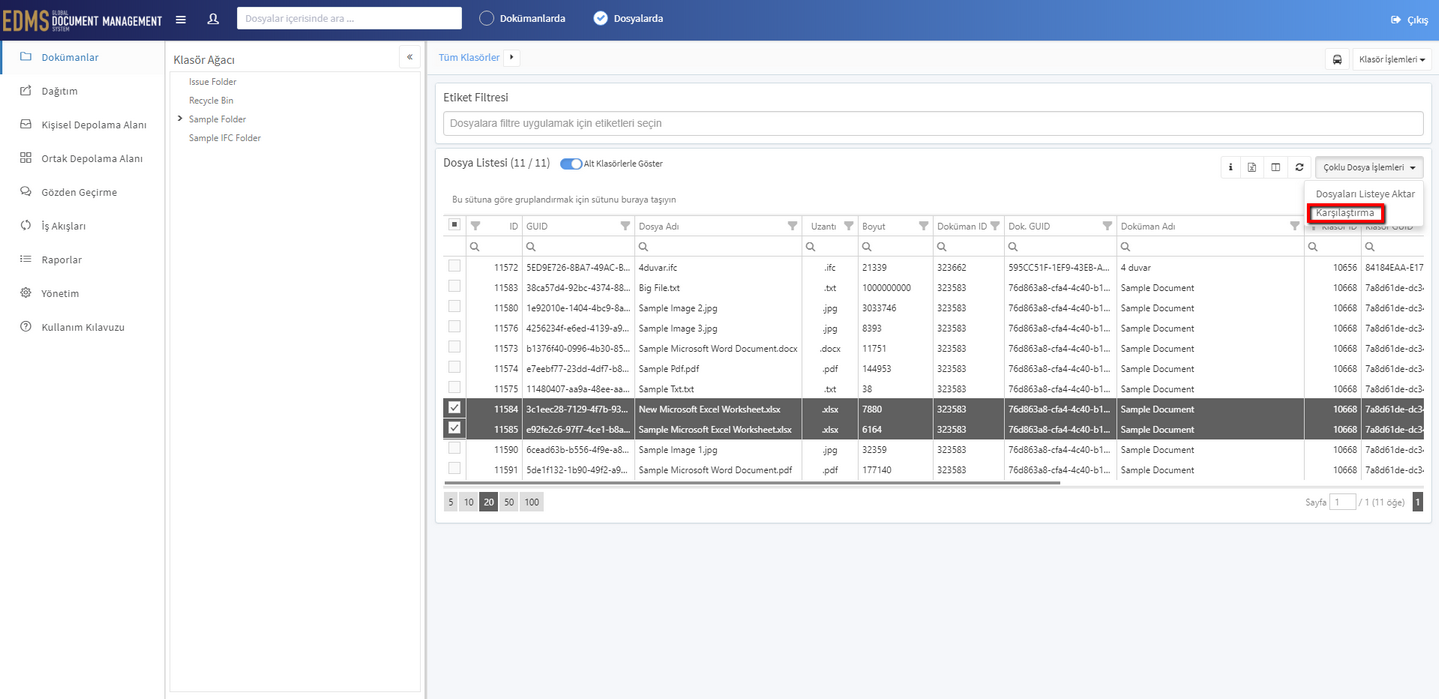Open filter icon for Doküman Adı column
This screenshot has width=1439, height=699.
1294,226
